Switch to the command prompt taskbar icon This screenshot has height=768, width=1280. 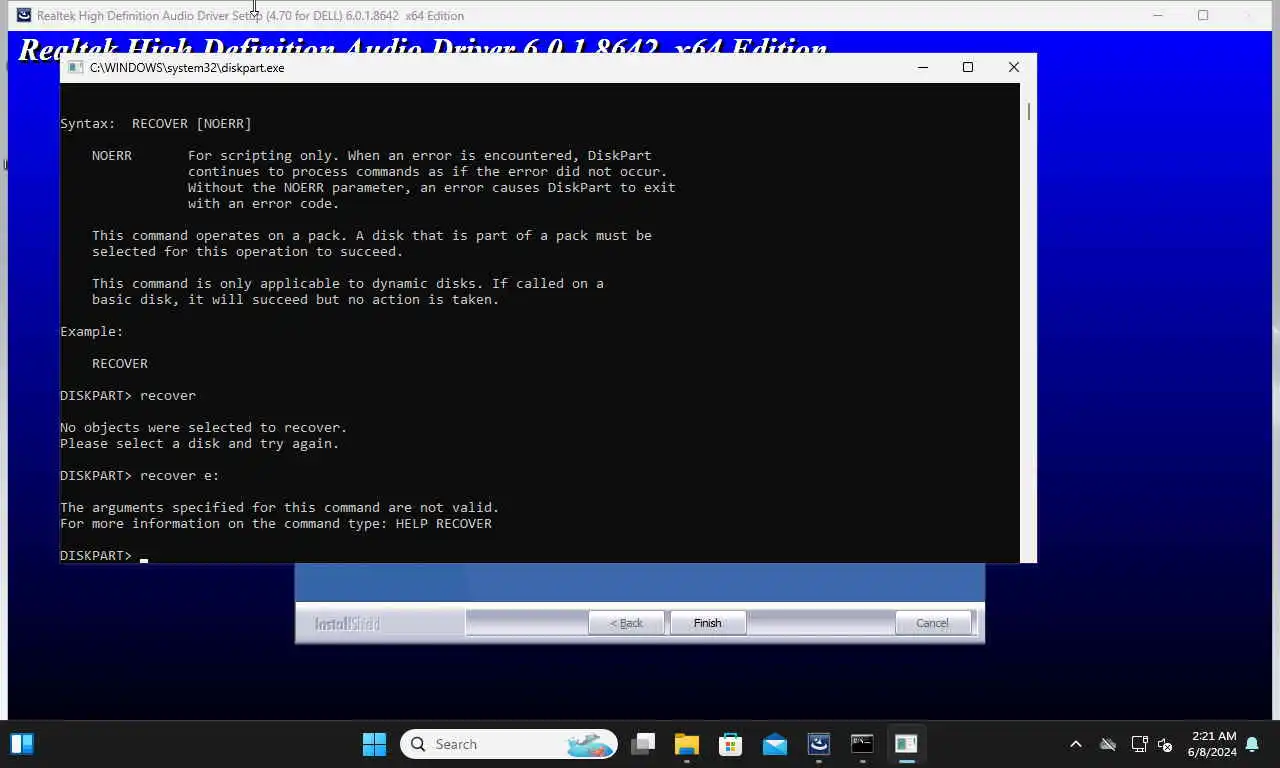pyautogui.click(x=862, y=744)
